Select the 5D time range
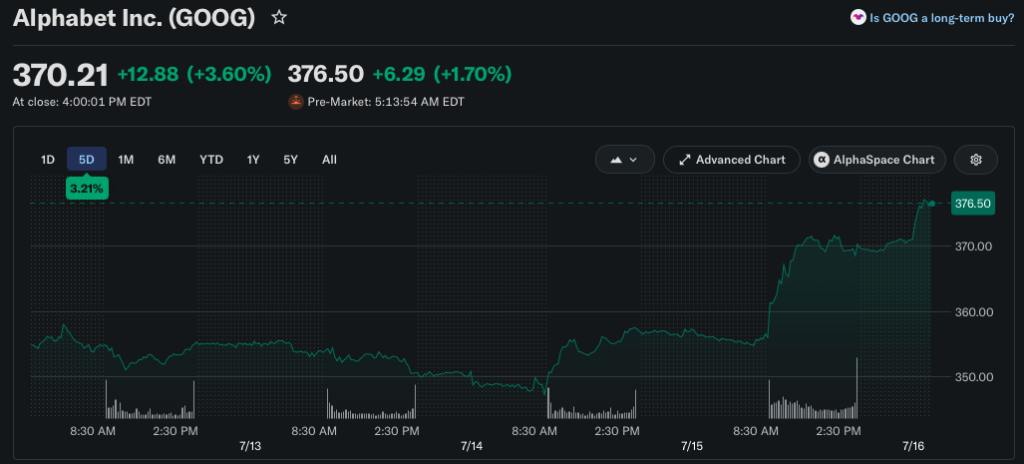The width and height of the screenshot is (1024, 464). click(87, 159)
